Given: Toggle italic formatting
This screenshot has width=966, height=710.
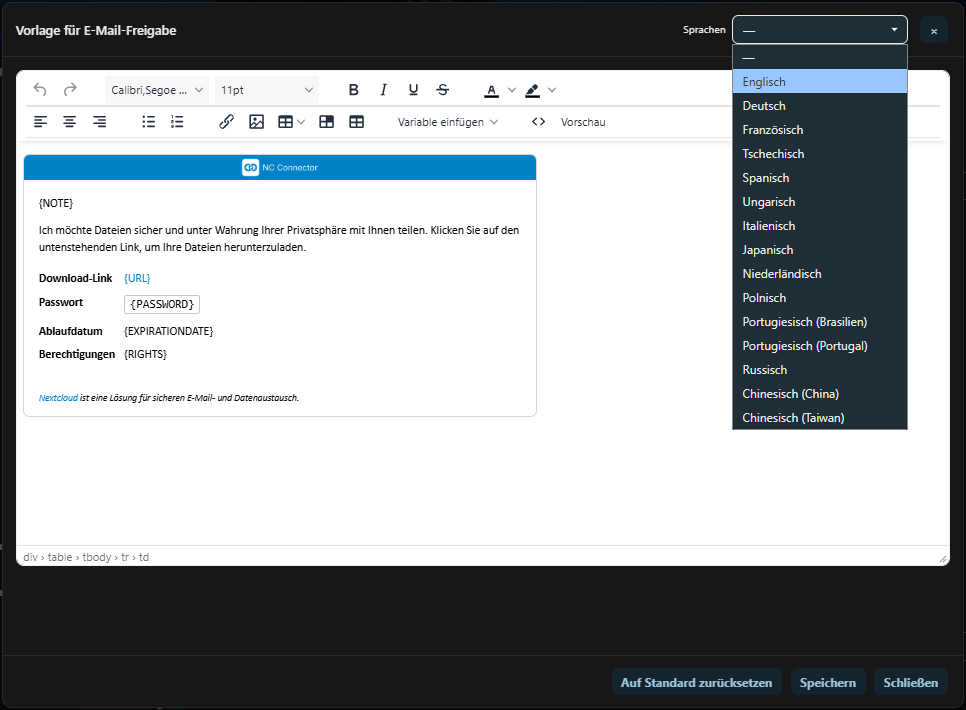Looking at the screenshot, I should pyautogui.click(x=383, y=90).
